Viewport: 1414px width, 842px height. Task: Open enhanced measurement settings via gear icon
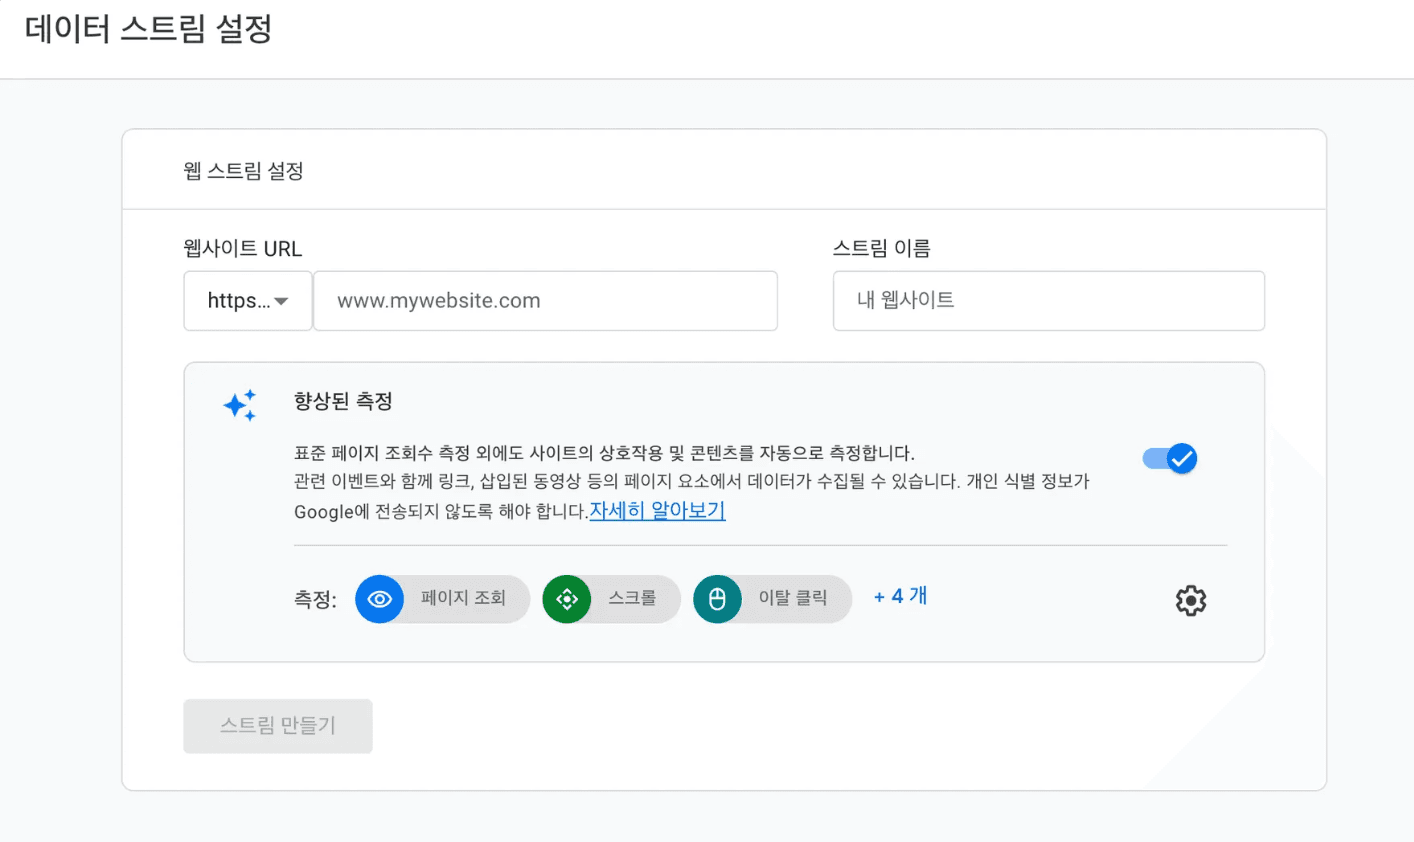(x=1190, y=601)
